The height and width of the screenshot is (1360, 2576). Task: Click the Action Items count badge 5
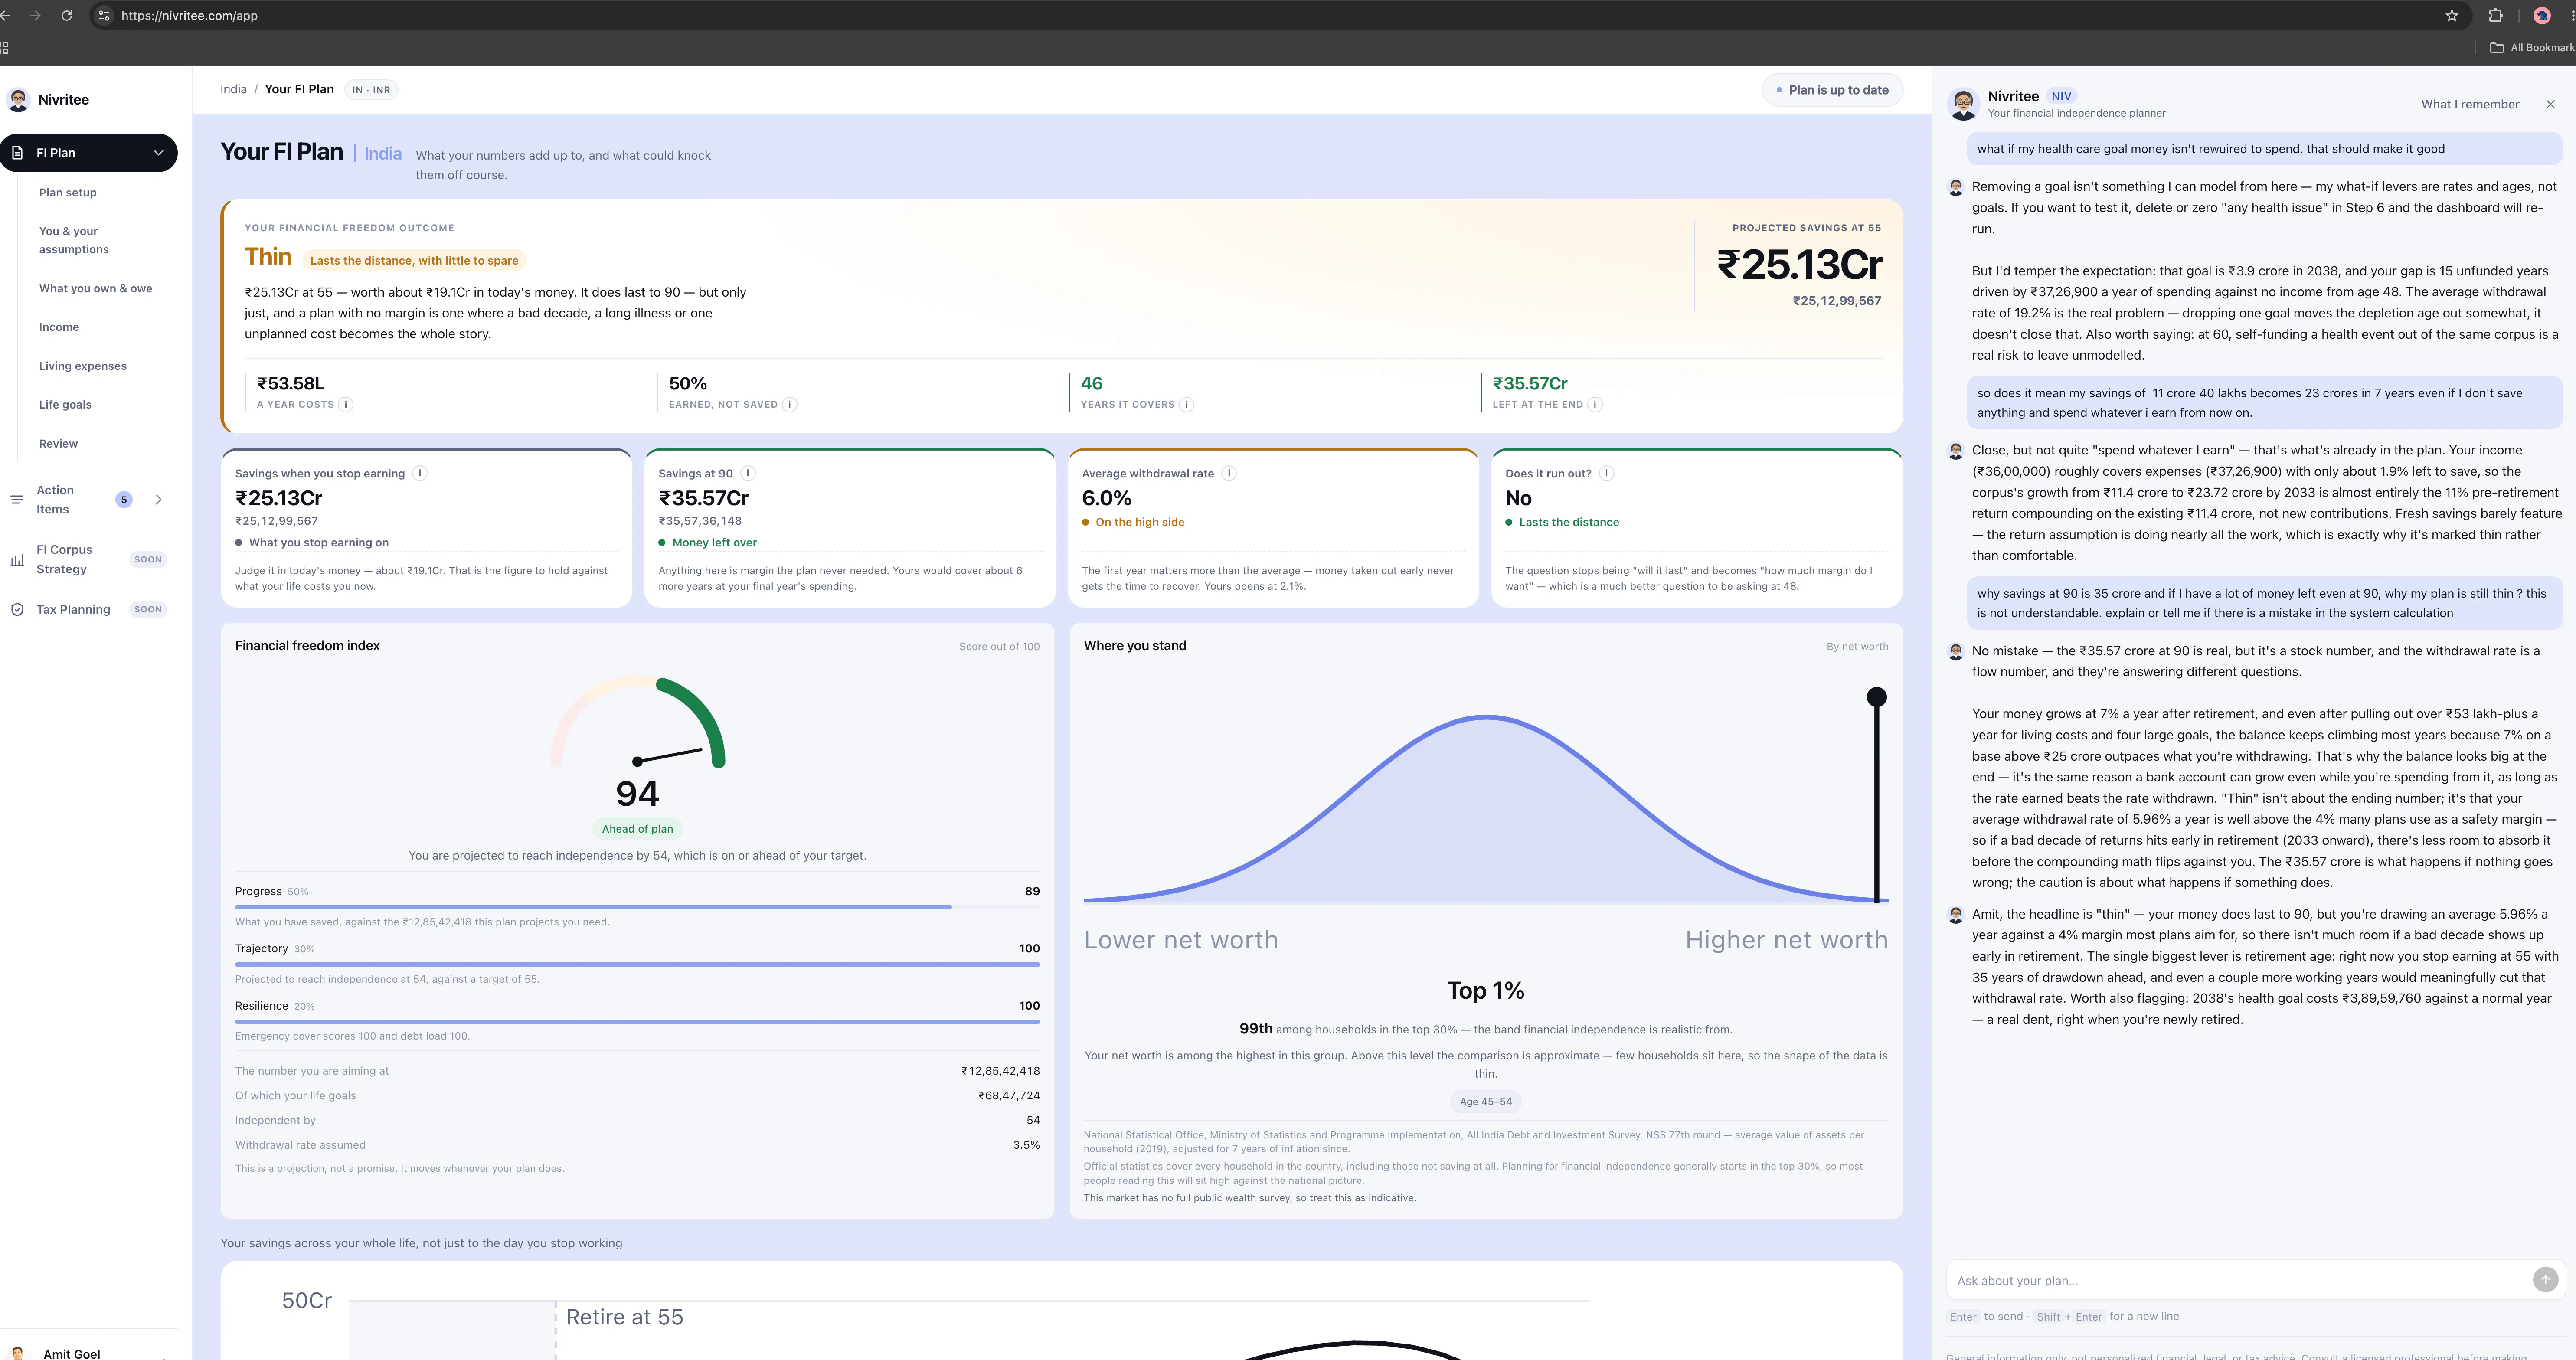(124, 499)
